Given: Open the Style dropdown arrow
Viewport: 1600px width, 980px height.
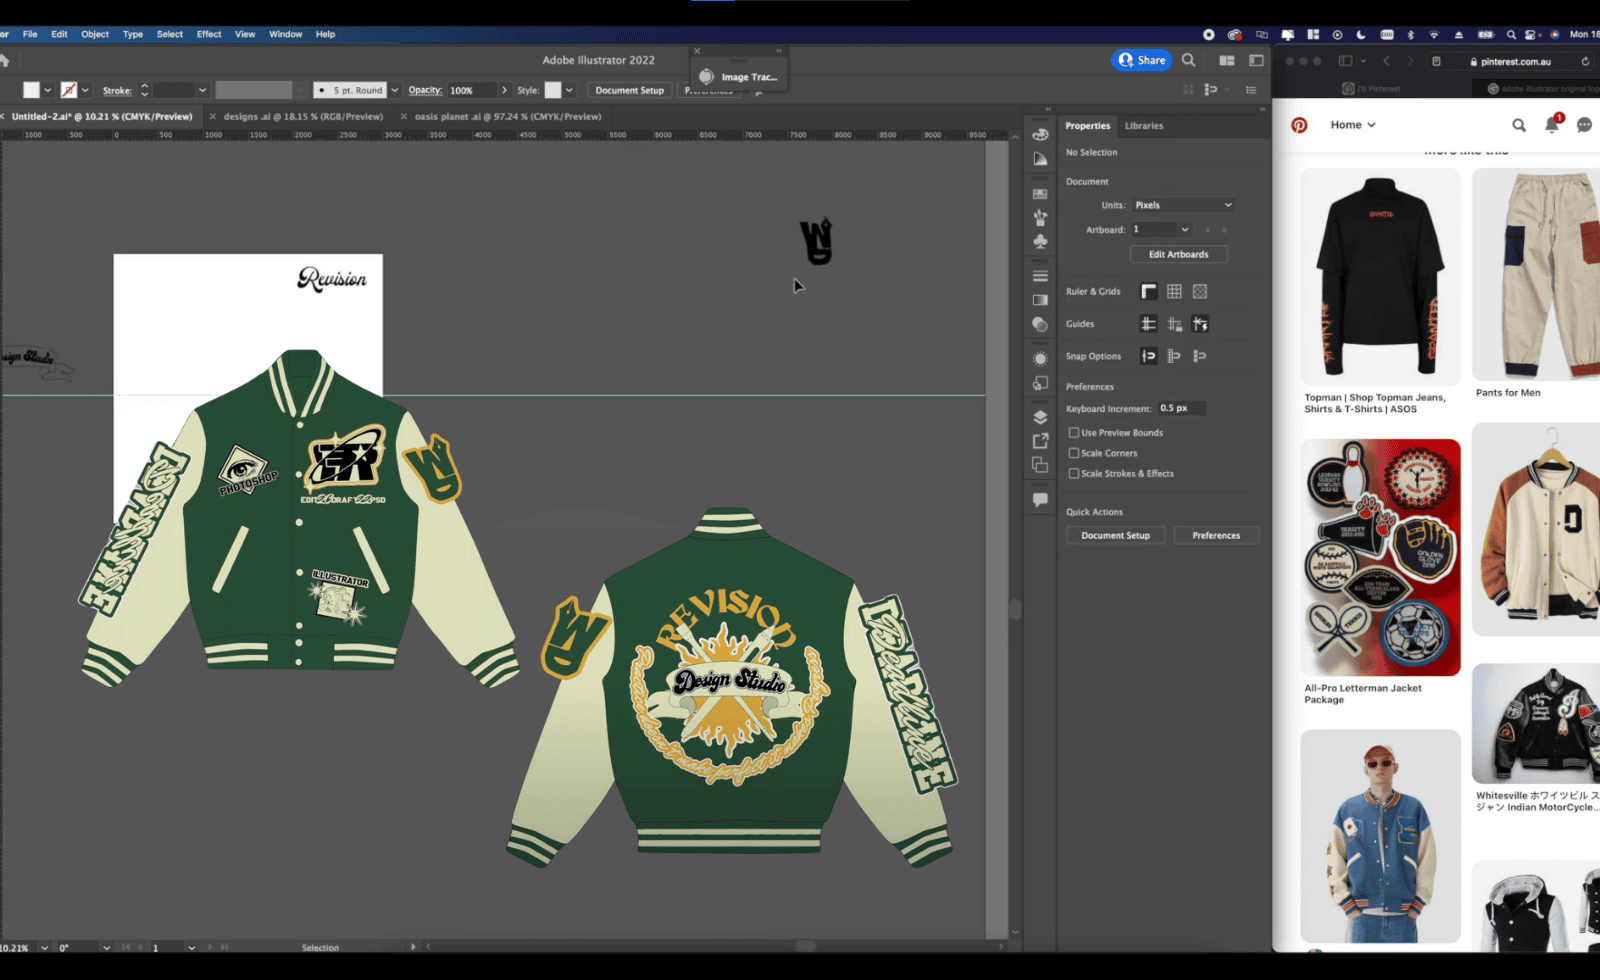Looking at the screenshot, I should [569, 90].
